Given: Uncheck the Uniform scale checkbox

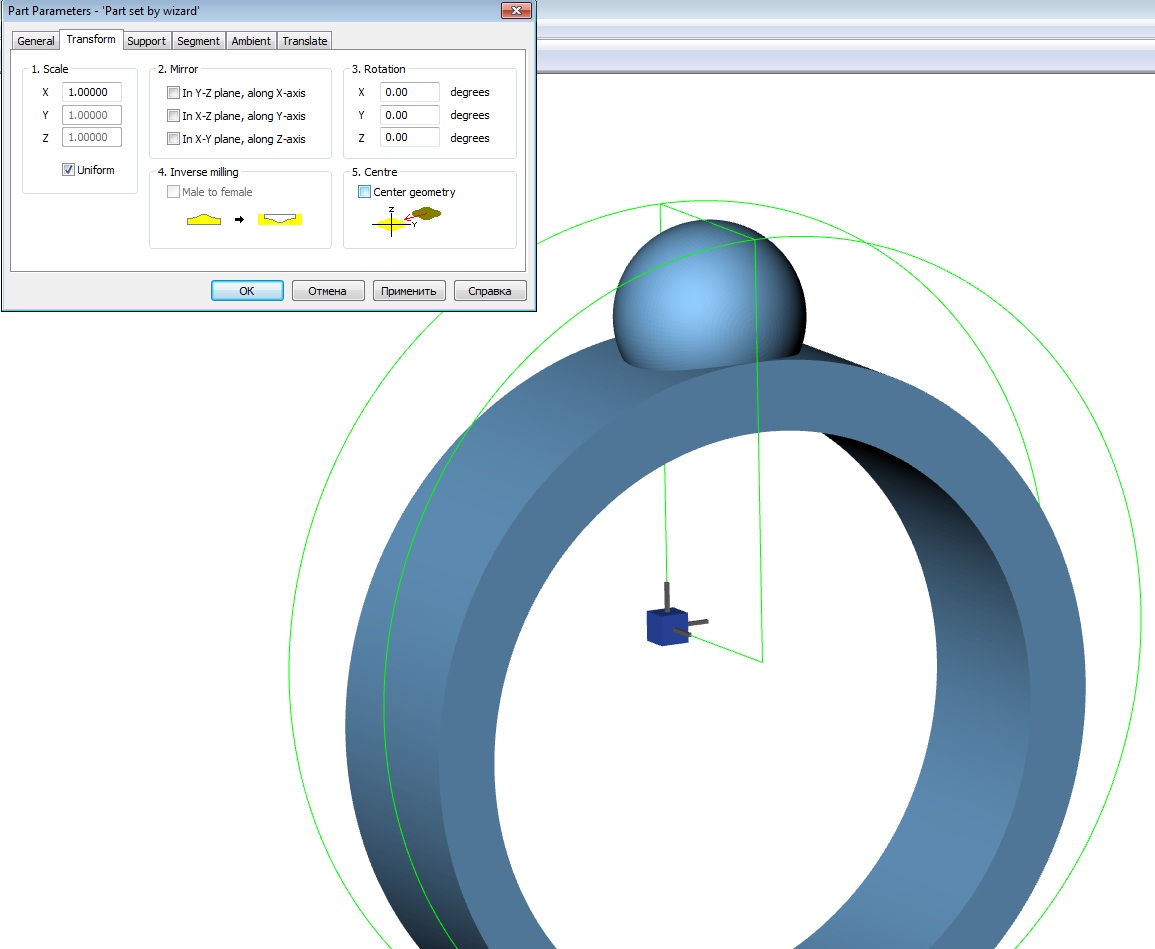Looking at the screenshot, I should (x=69, y=170).
